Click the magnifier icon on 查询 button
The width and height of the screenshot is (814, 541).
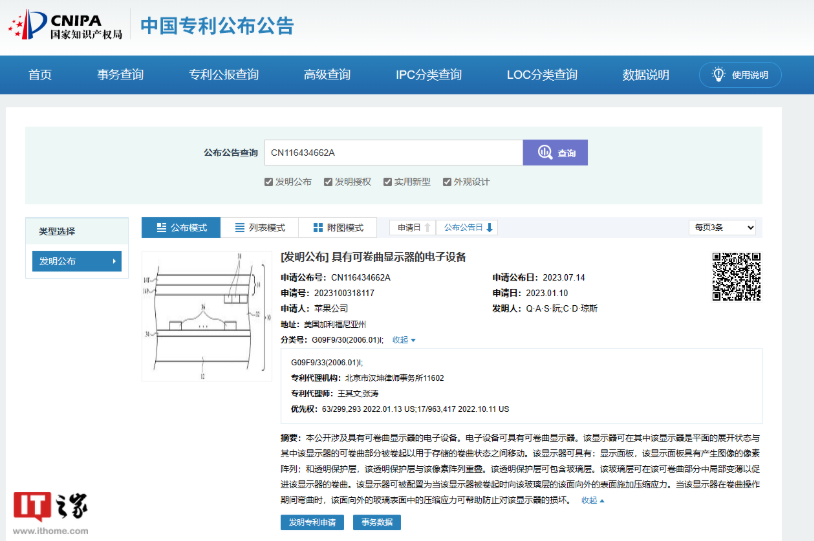pos(545,153)
